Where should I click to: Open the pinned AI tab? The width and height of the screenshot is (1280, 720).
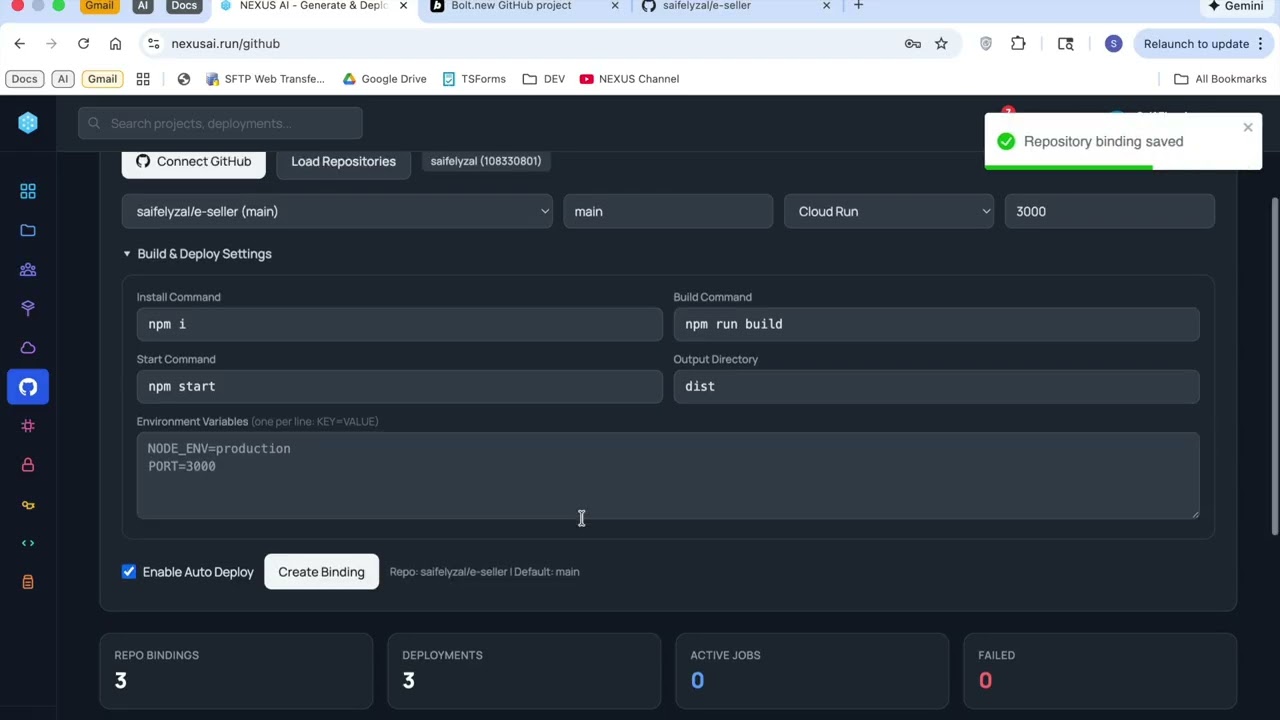pyautogui.click(x=142, y=6)
